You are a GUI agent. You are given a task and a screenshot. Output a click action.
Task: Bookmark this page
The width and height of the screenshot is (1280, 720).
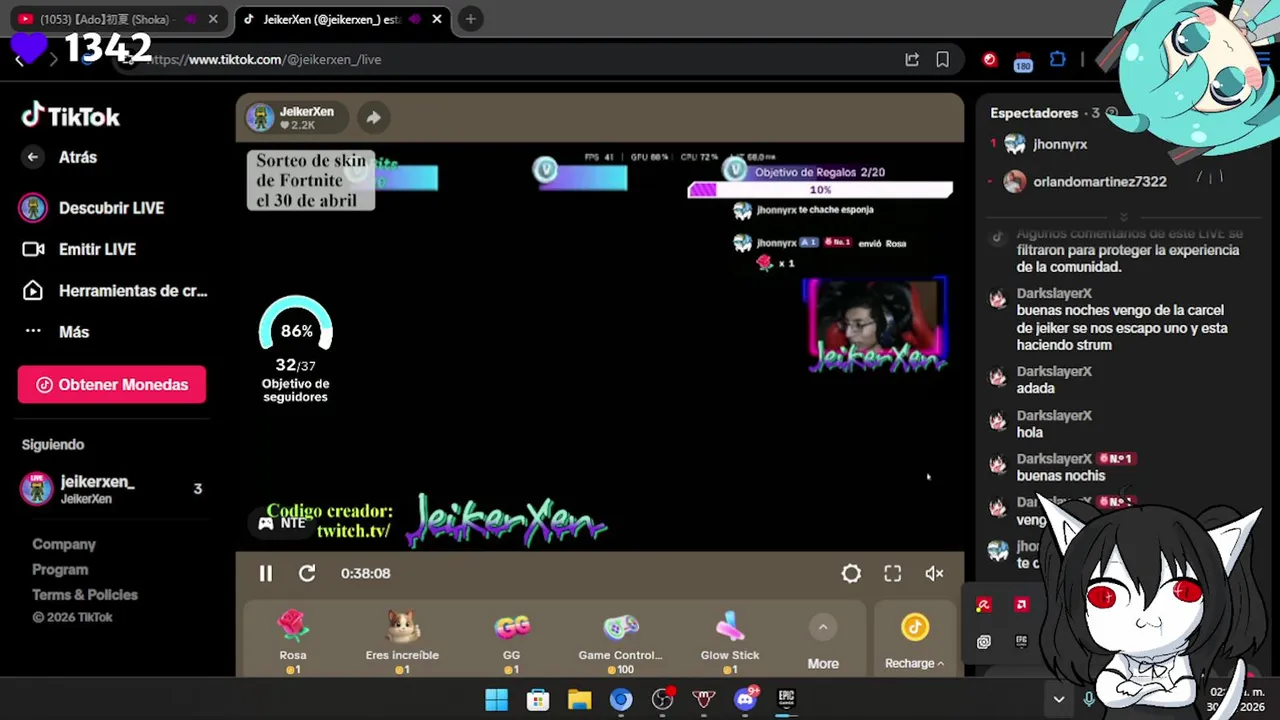[942, 60]
